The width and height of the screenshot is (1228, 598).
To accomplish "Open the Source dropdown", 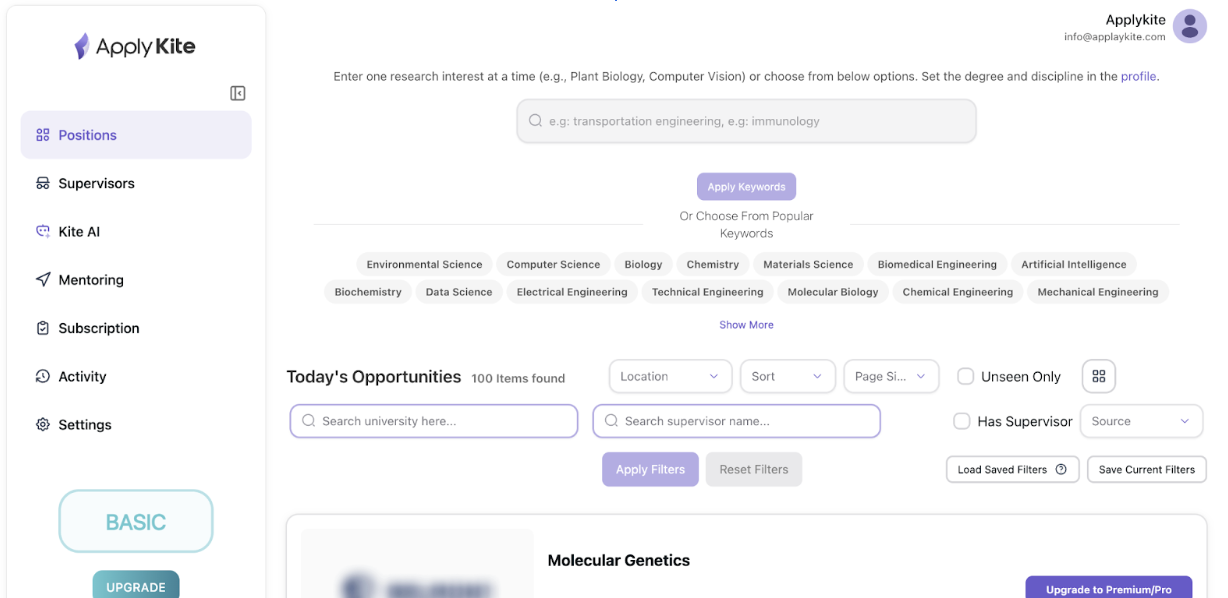I will point(1141,421).
